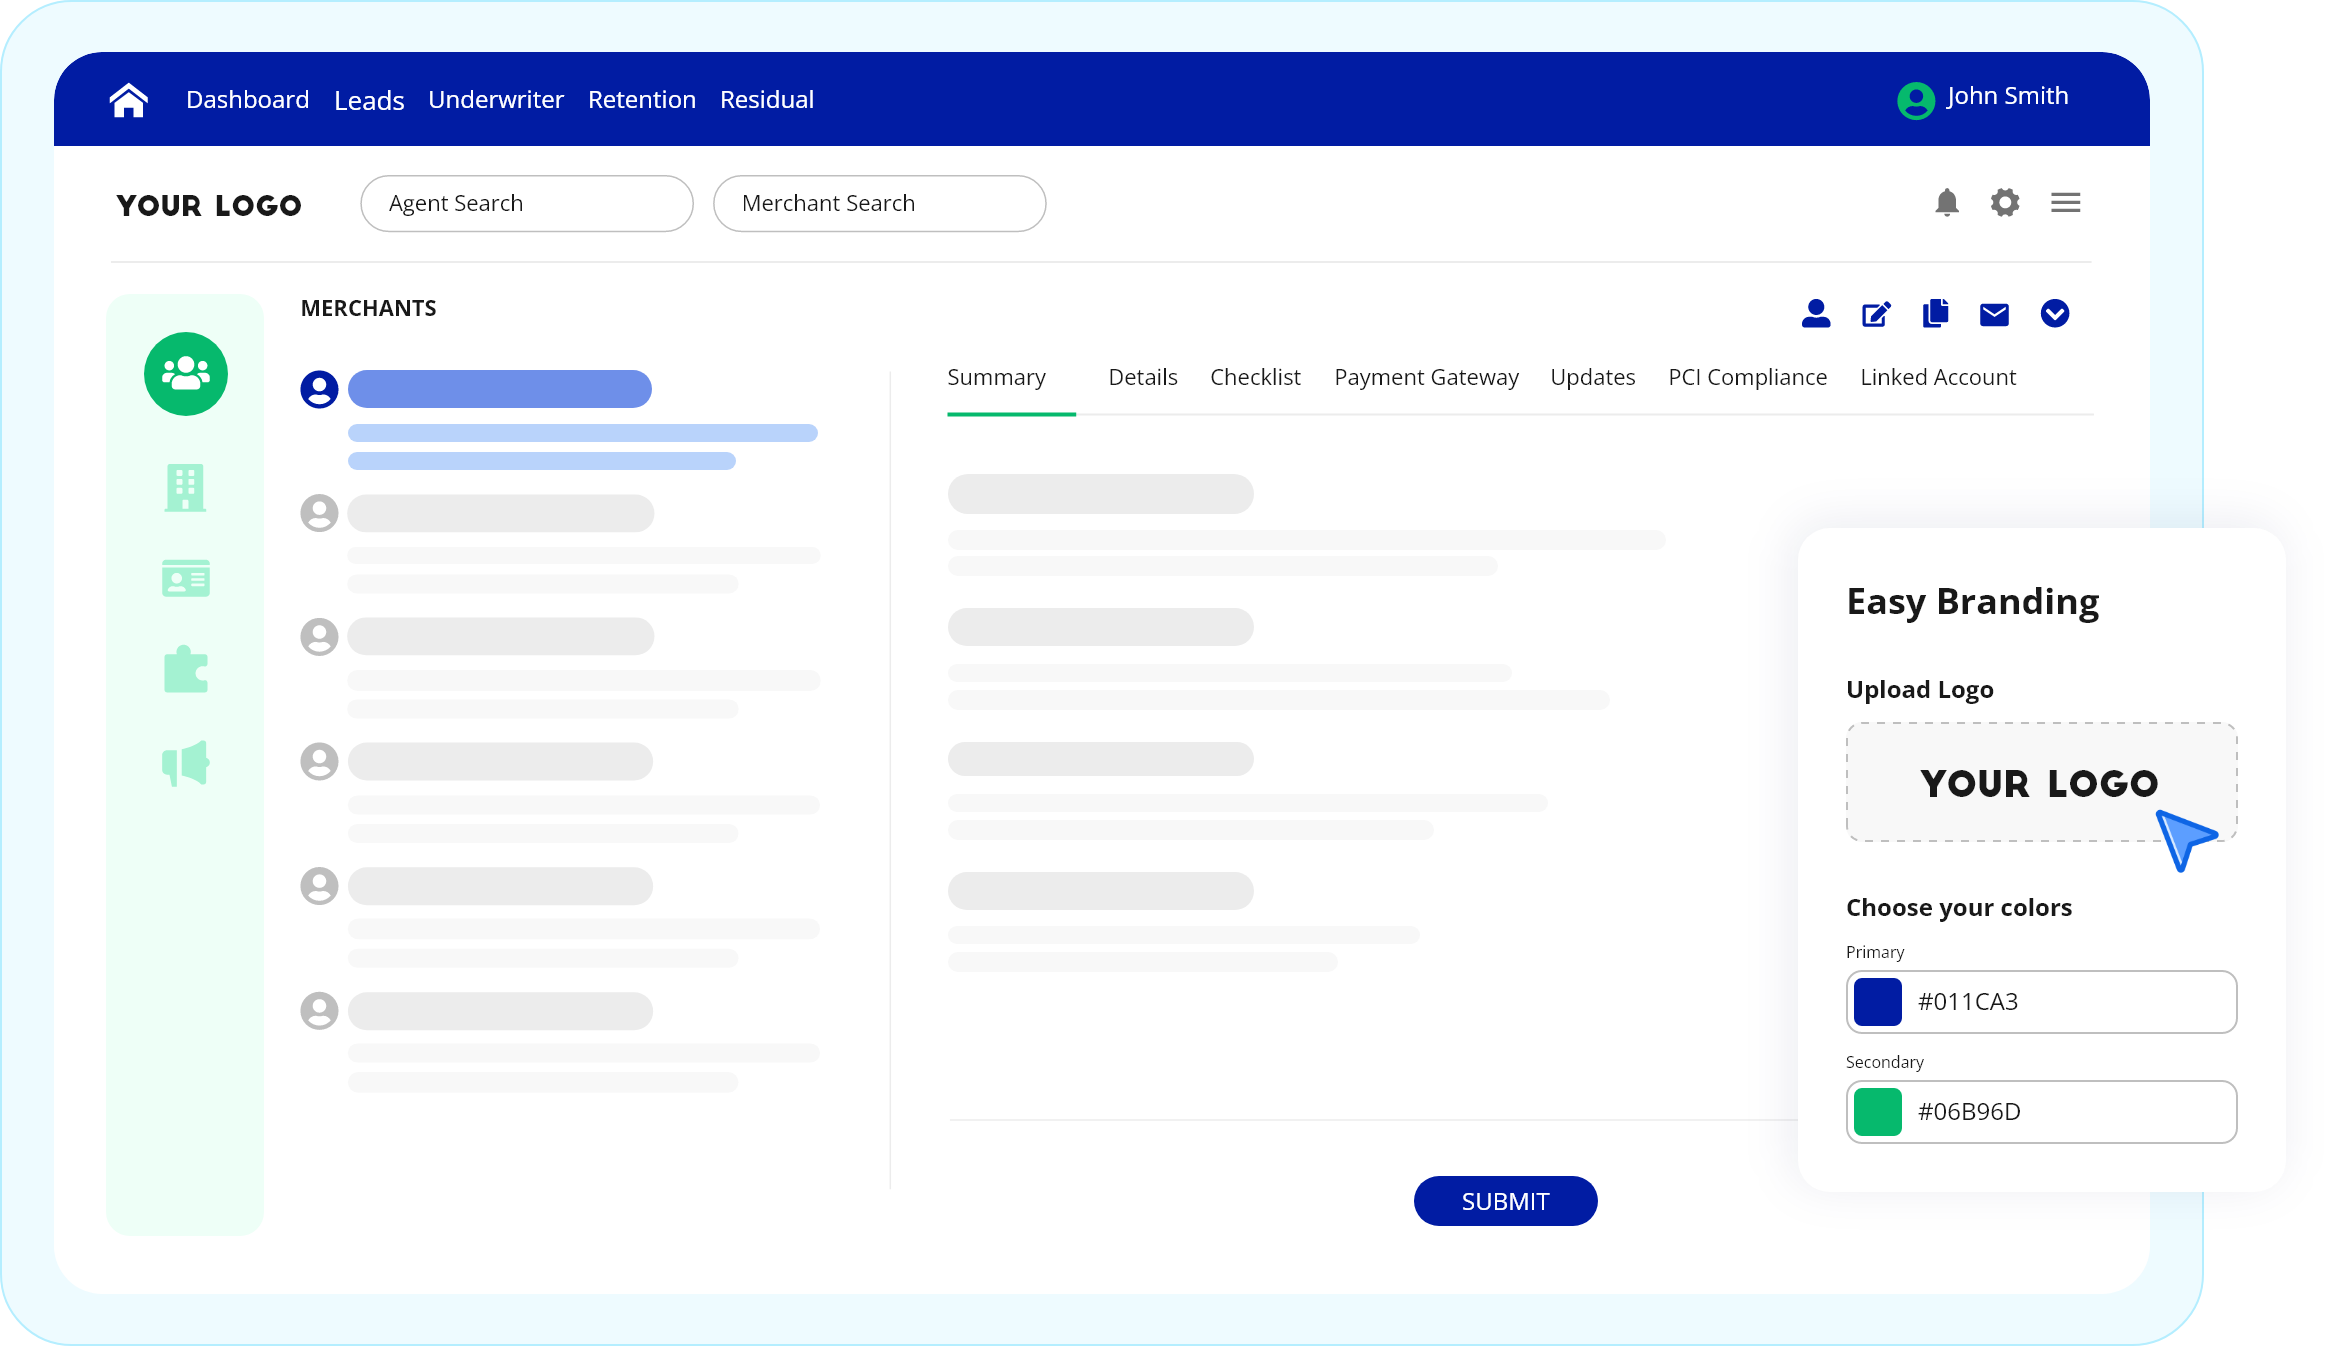Switch to the Checklist tab
This screenshot has height=1346, width=2352.
[x=1255, y=378]
